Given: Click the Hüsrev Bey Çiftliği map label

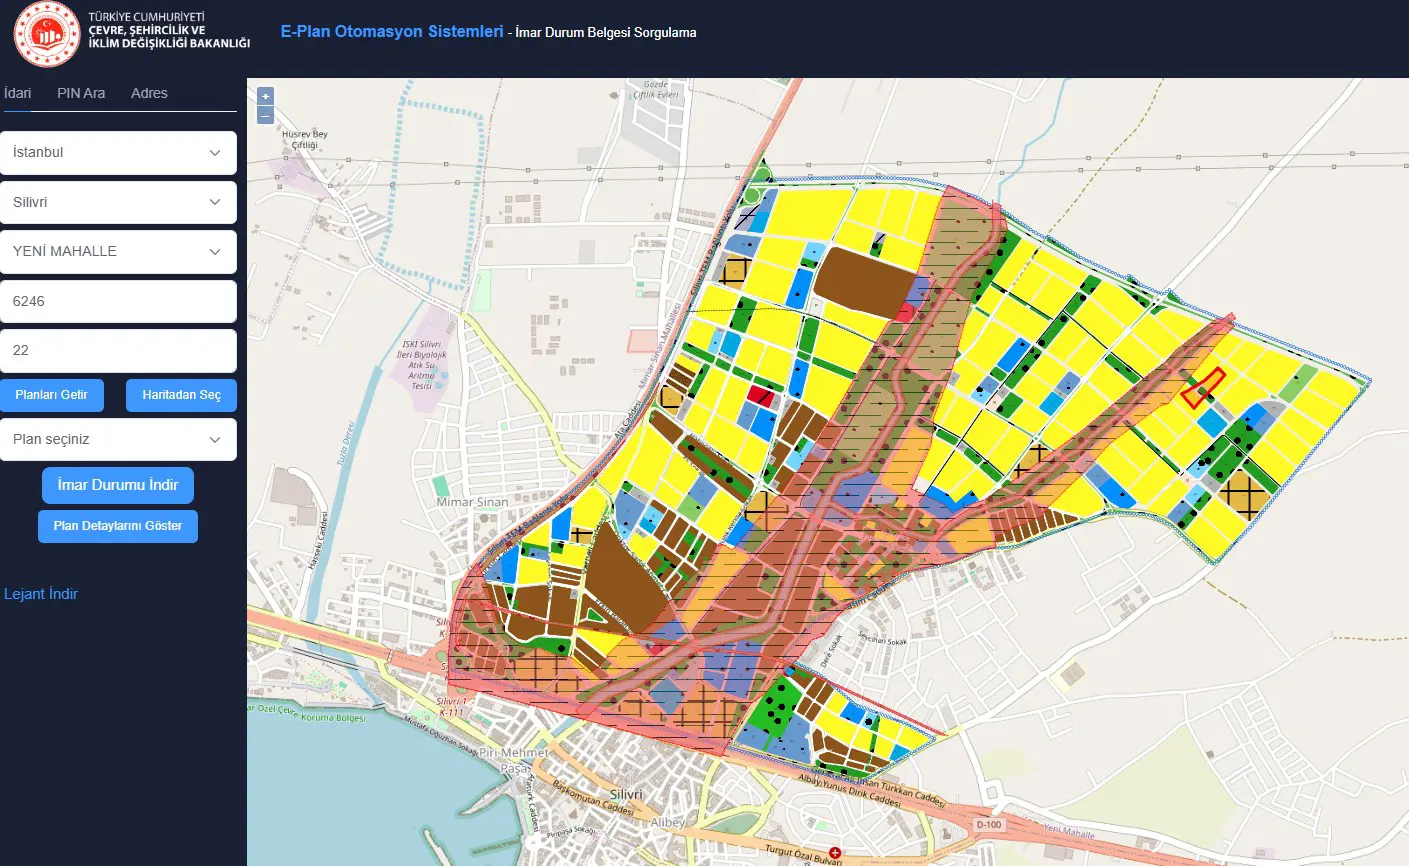Looking at the screenshot, I should coord(305,139).
